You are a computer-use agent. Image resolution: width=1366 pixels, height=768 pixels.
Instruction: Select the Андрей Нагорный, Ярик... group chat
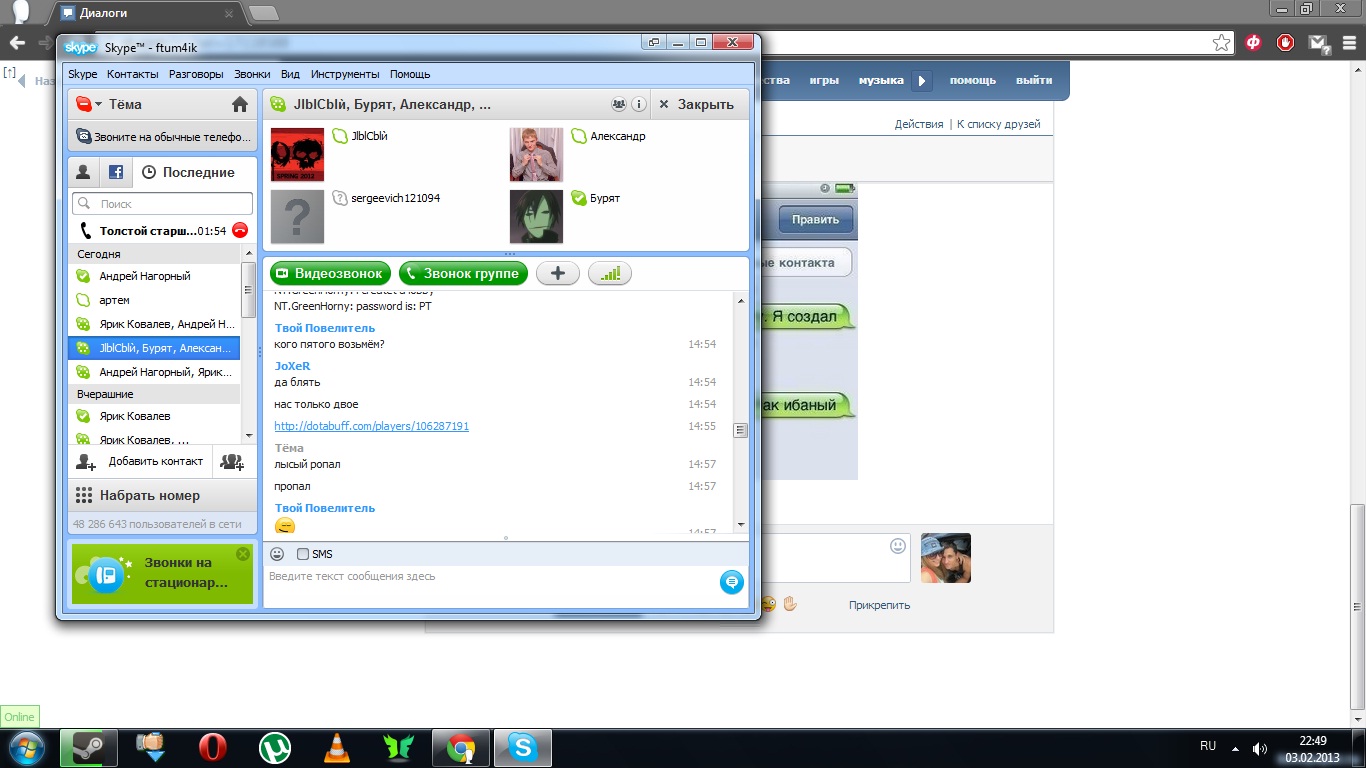click(154, 372)
